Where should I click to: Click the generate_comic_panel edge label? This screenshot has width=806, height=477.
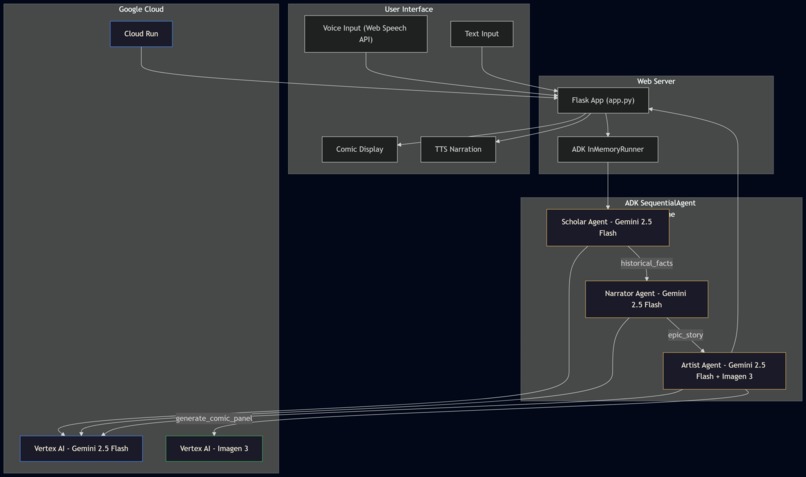[214, 418]
